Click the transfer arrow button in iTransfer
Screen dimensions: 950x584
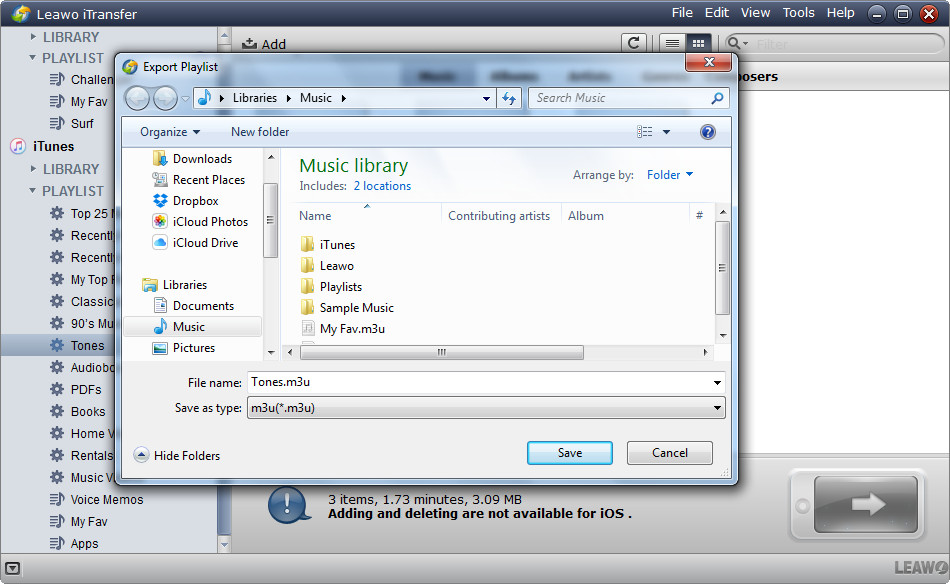coord(866,504)
